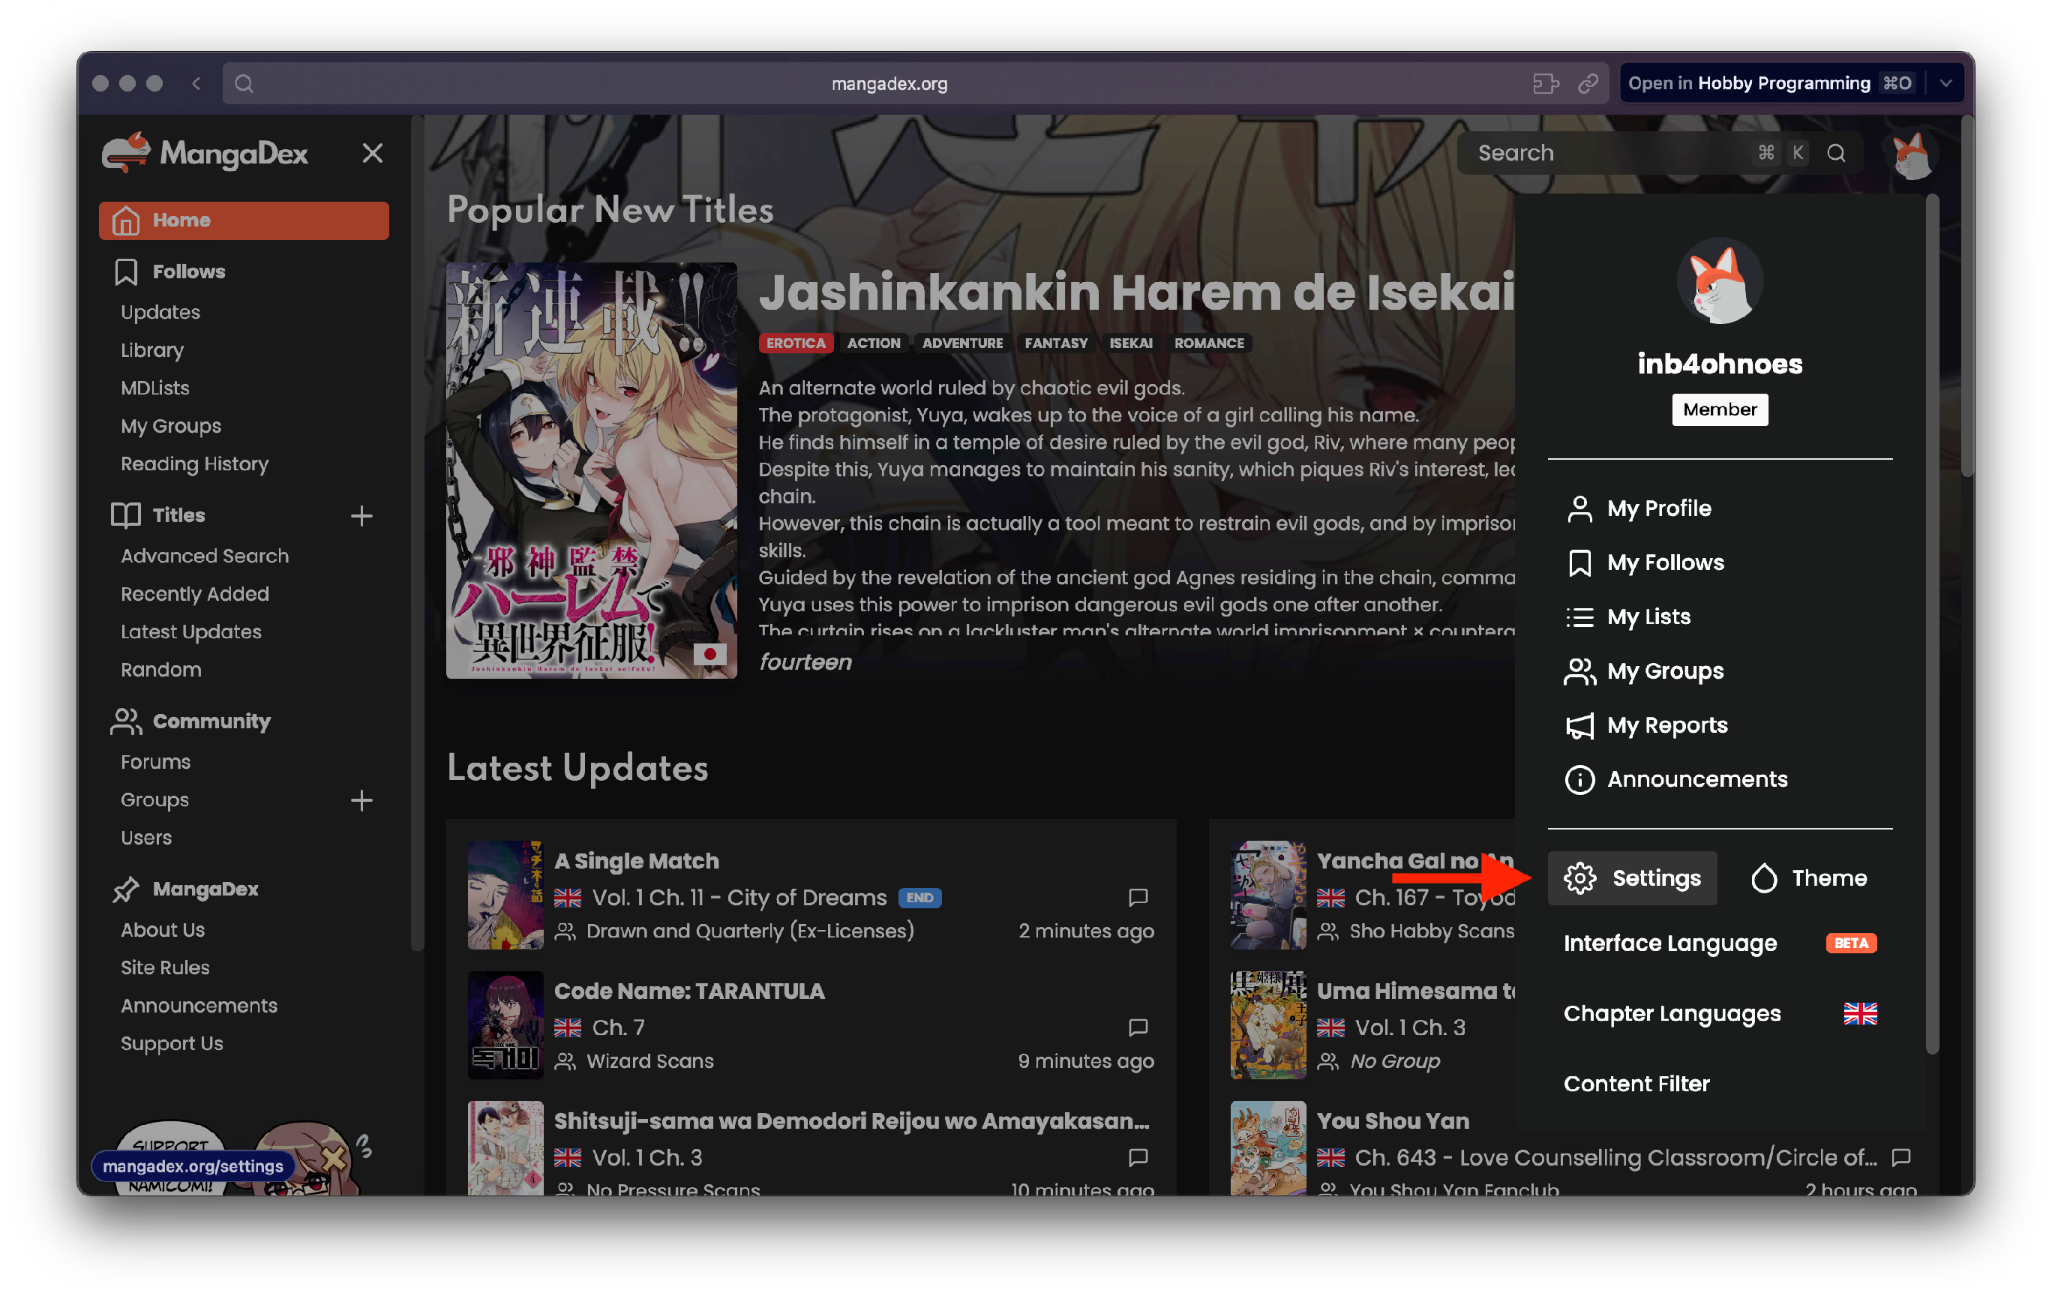This screenshot has width=2052, height=1296.
Task: Click the browser copy link icon
Action: (x=1588, y=84)
